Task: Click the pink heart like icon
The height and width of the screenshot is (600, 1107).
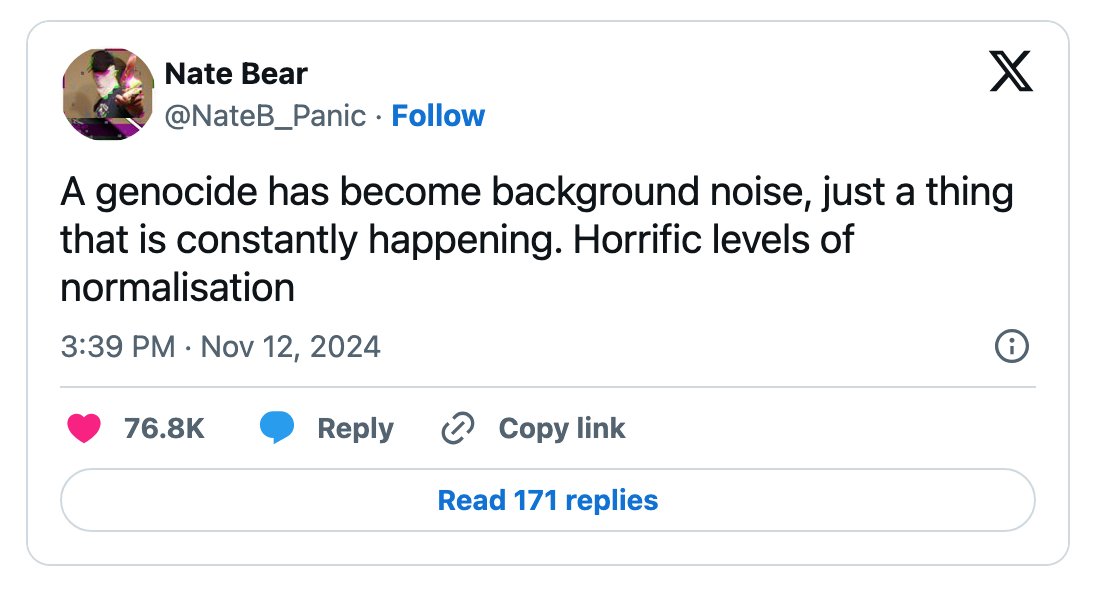Action: coord(84,428)
